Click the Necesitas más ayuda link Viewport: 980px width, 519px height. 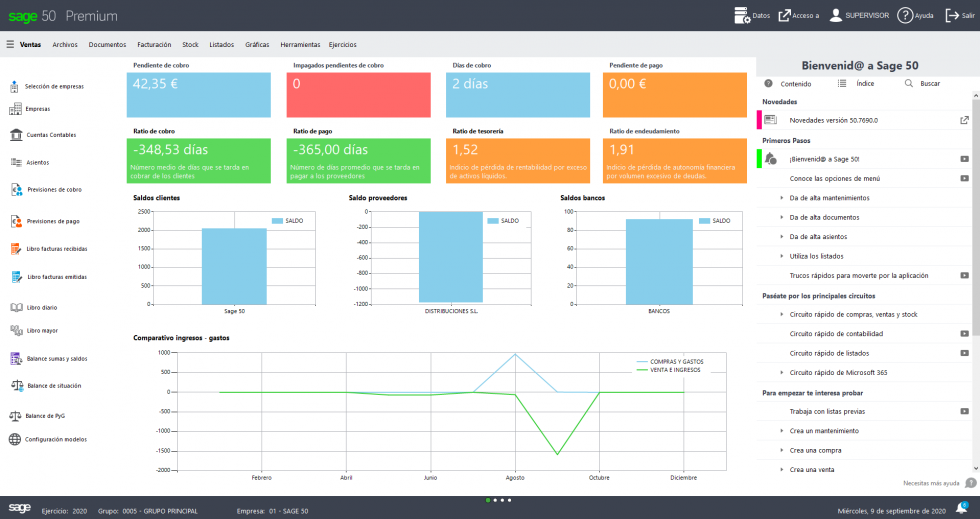pyautogui.click(x=931, y=483)
